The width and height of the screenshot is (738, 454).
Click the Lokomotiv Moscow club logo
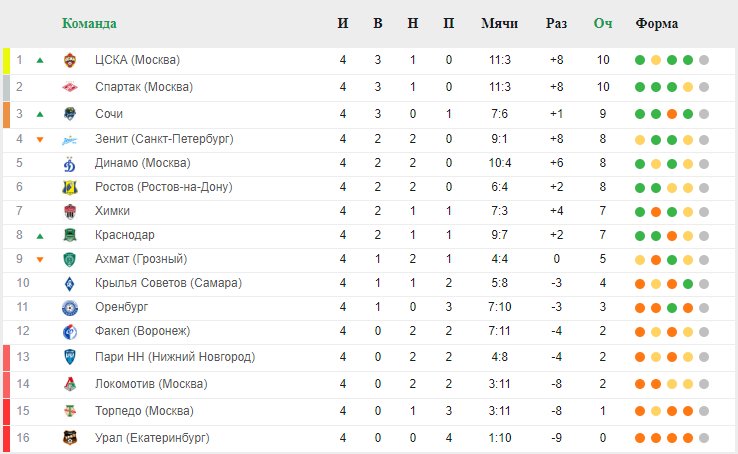coord(70,384)
